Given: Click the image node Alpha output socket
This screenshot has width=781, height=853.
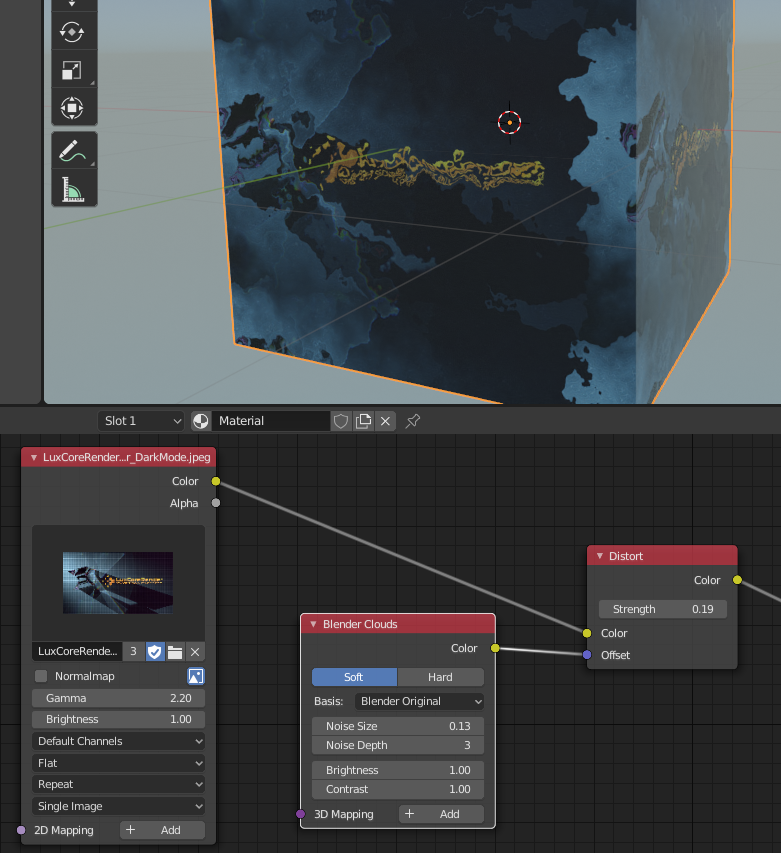Looking at the screenshot, I should click(216, 503).
